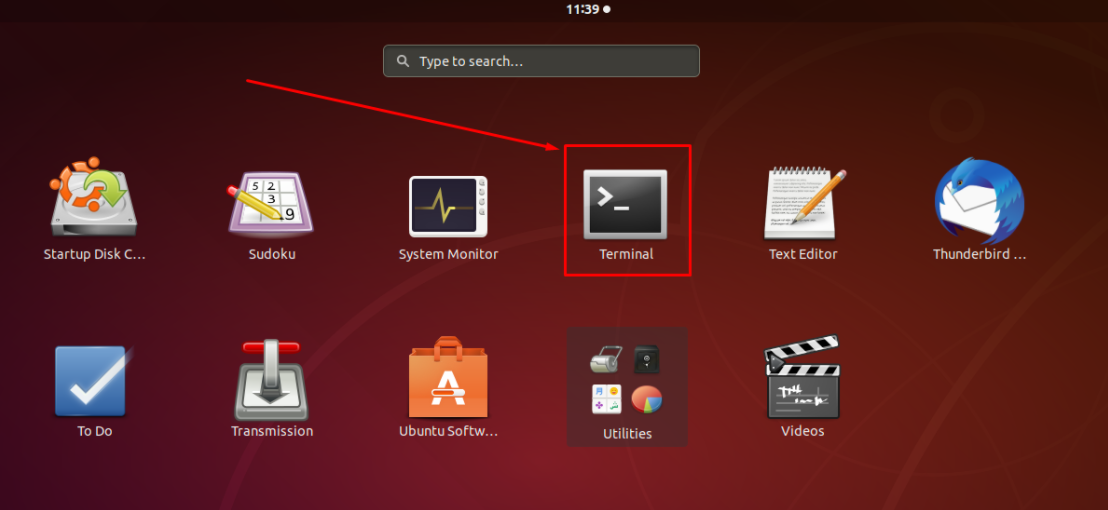
Task: Click the notification dot beside the clock
Action: pos(607,9)
